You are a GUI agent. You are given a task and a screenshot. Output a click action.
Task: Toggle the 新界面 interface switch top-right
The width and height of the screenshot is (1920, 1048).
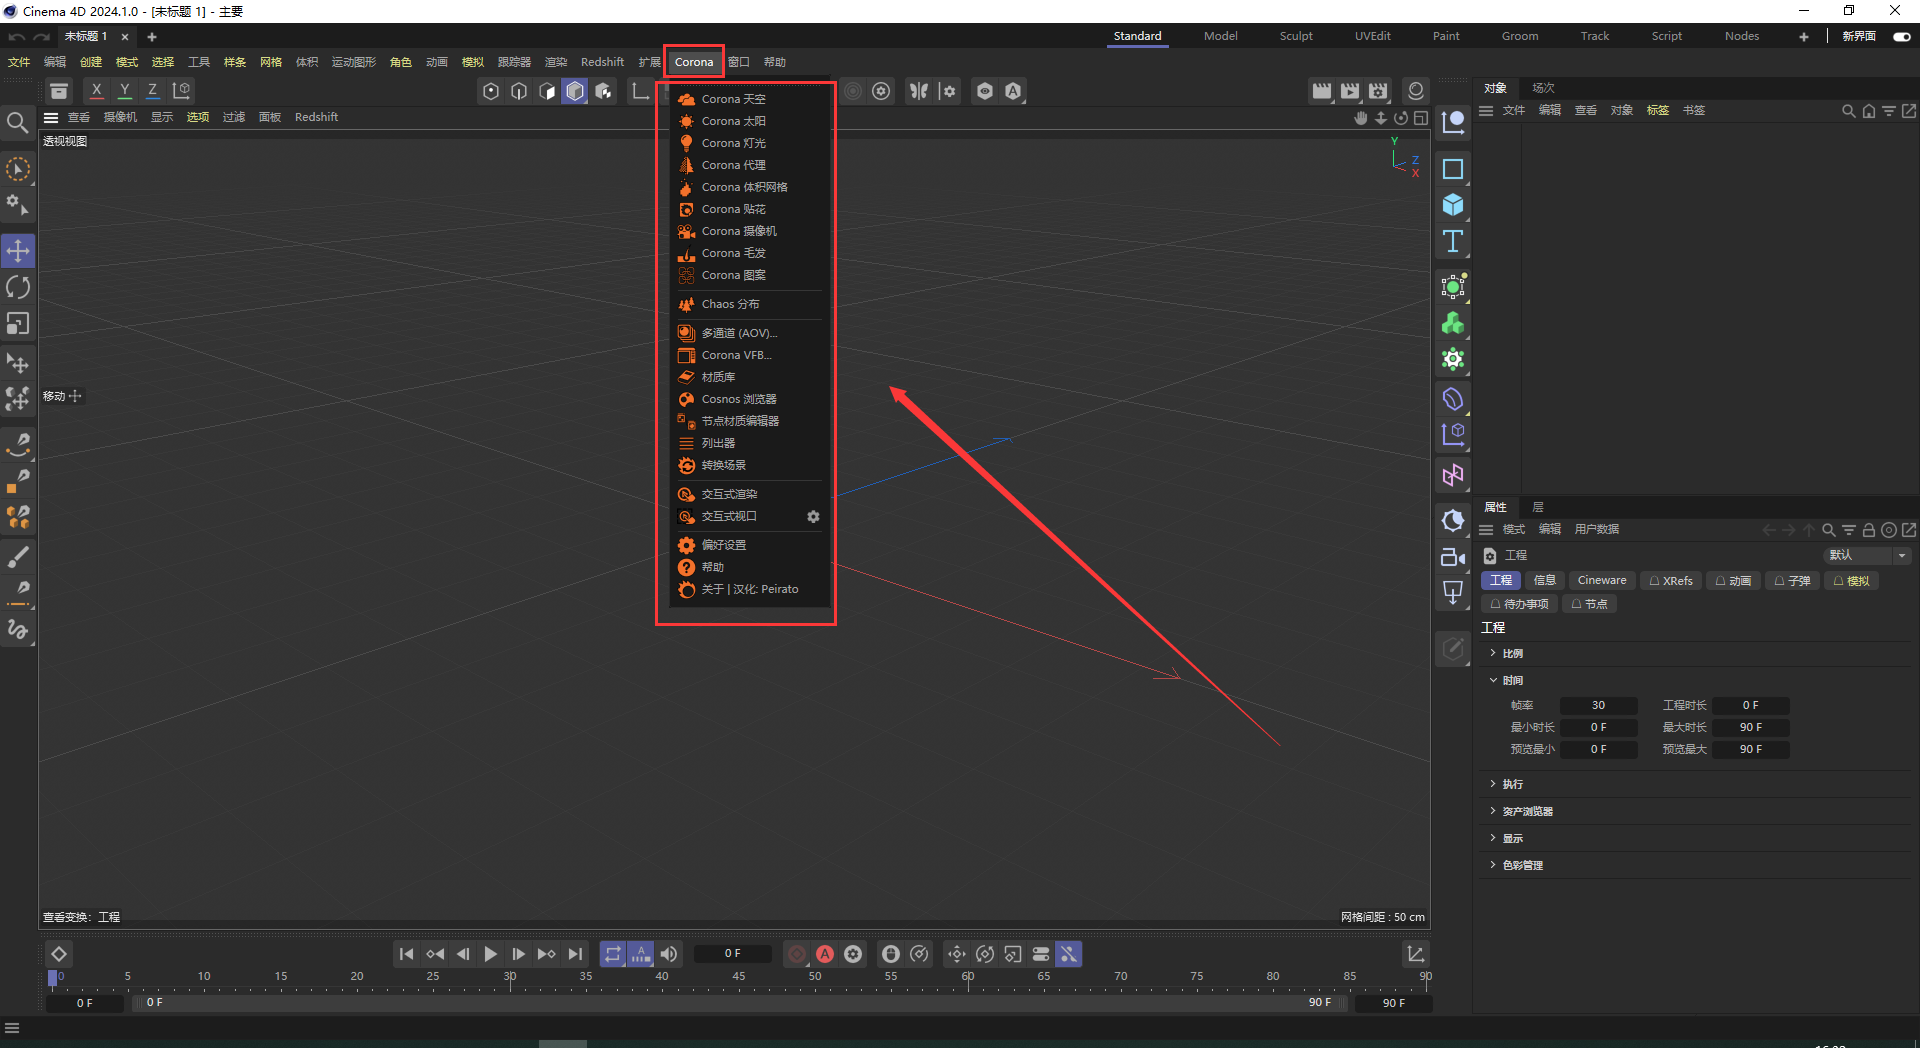pos(1901,36)
